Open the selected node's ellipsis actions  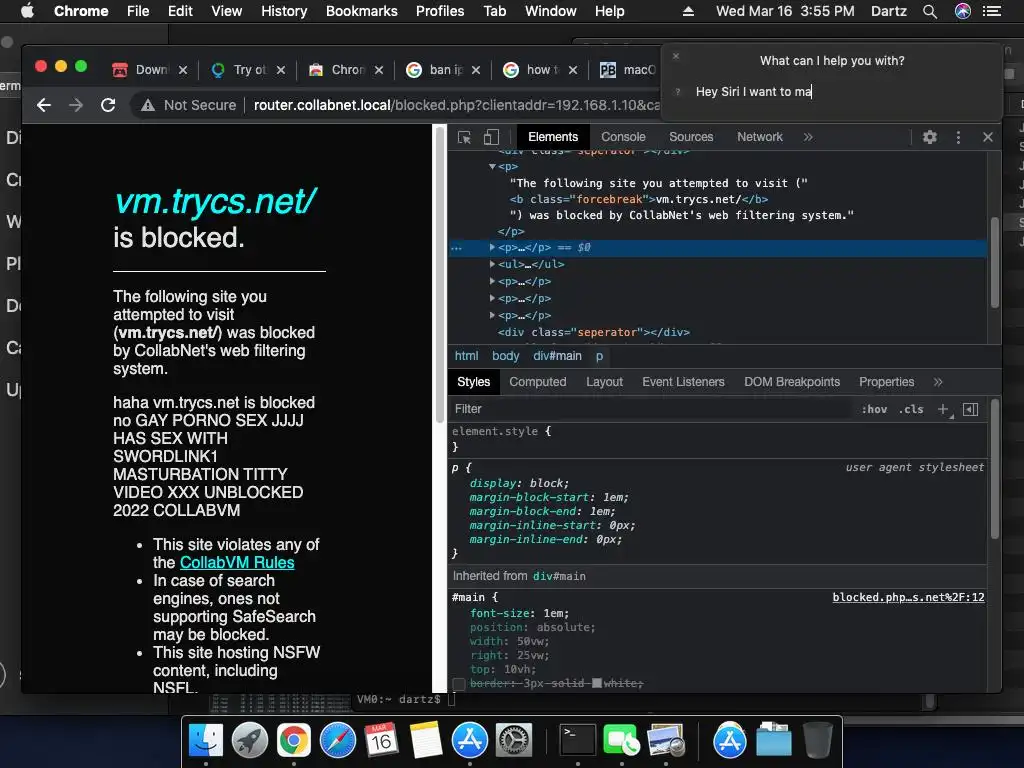(456, 248)
